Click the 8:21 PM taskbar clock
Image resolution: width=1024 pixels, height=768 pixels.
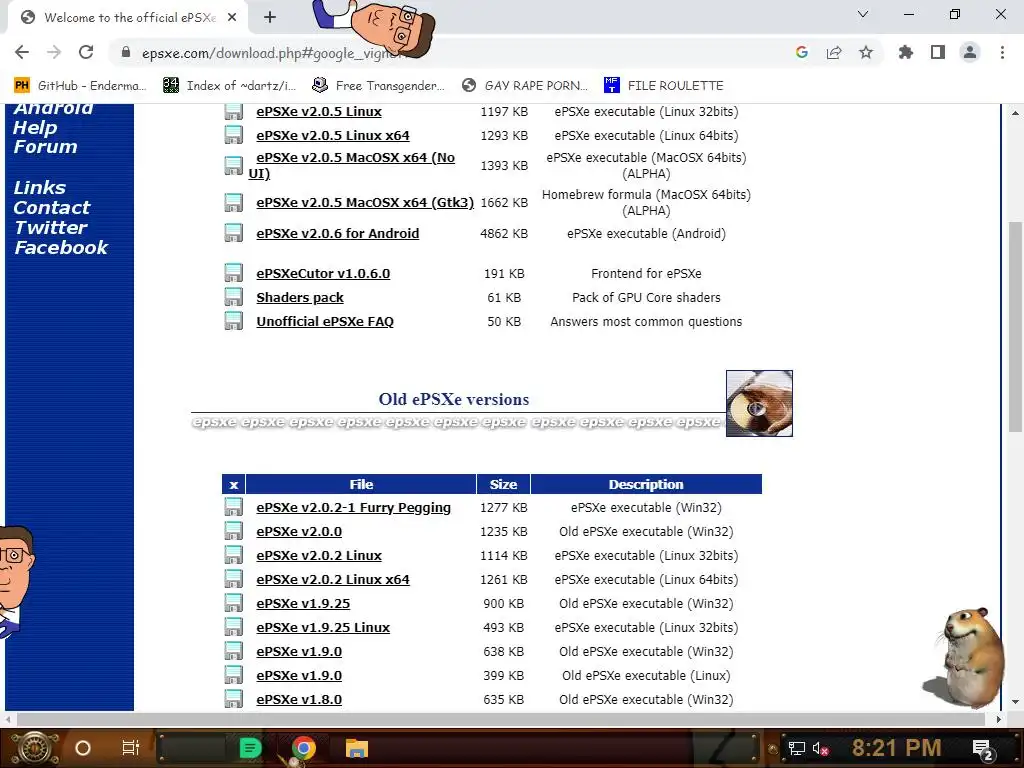click(896, 748)
